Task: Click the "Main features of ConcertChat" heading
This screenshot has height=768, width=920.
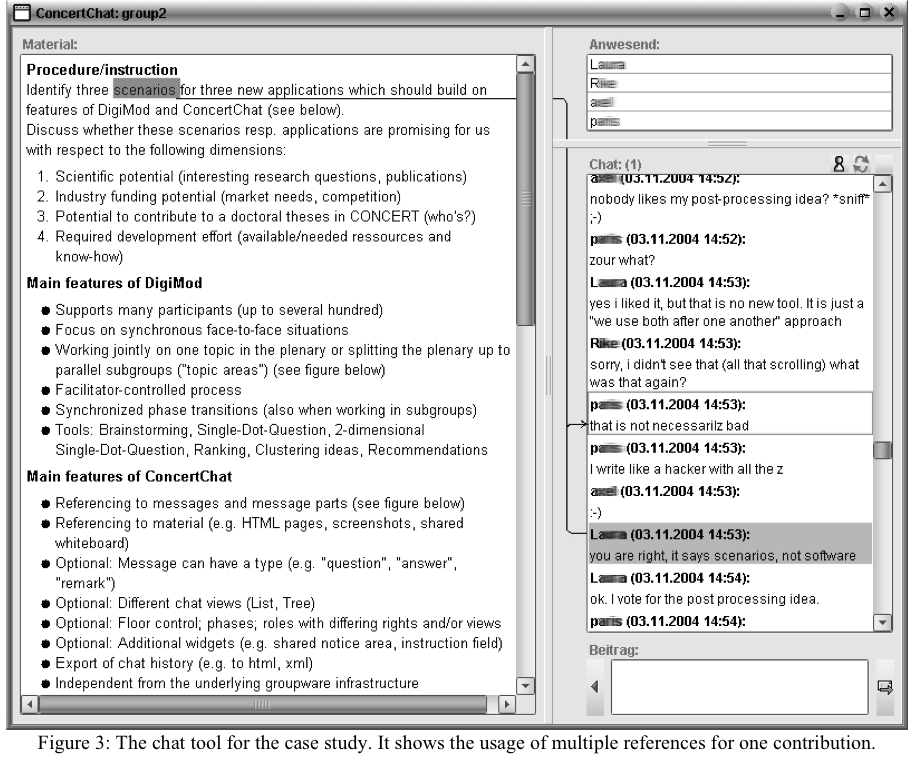Action: pyautogui.click(x=129, y=476)
